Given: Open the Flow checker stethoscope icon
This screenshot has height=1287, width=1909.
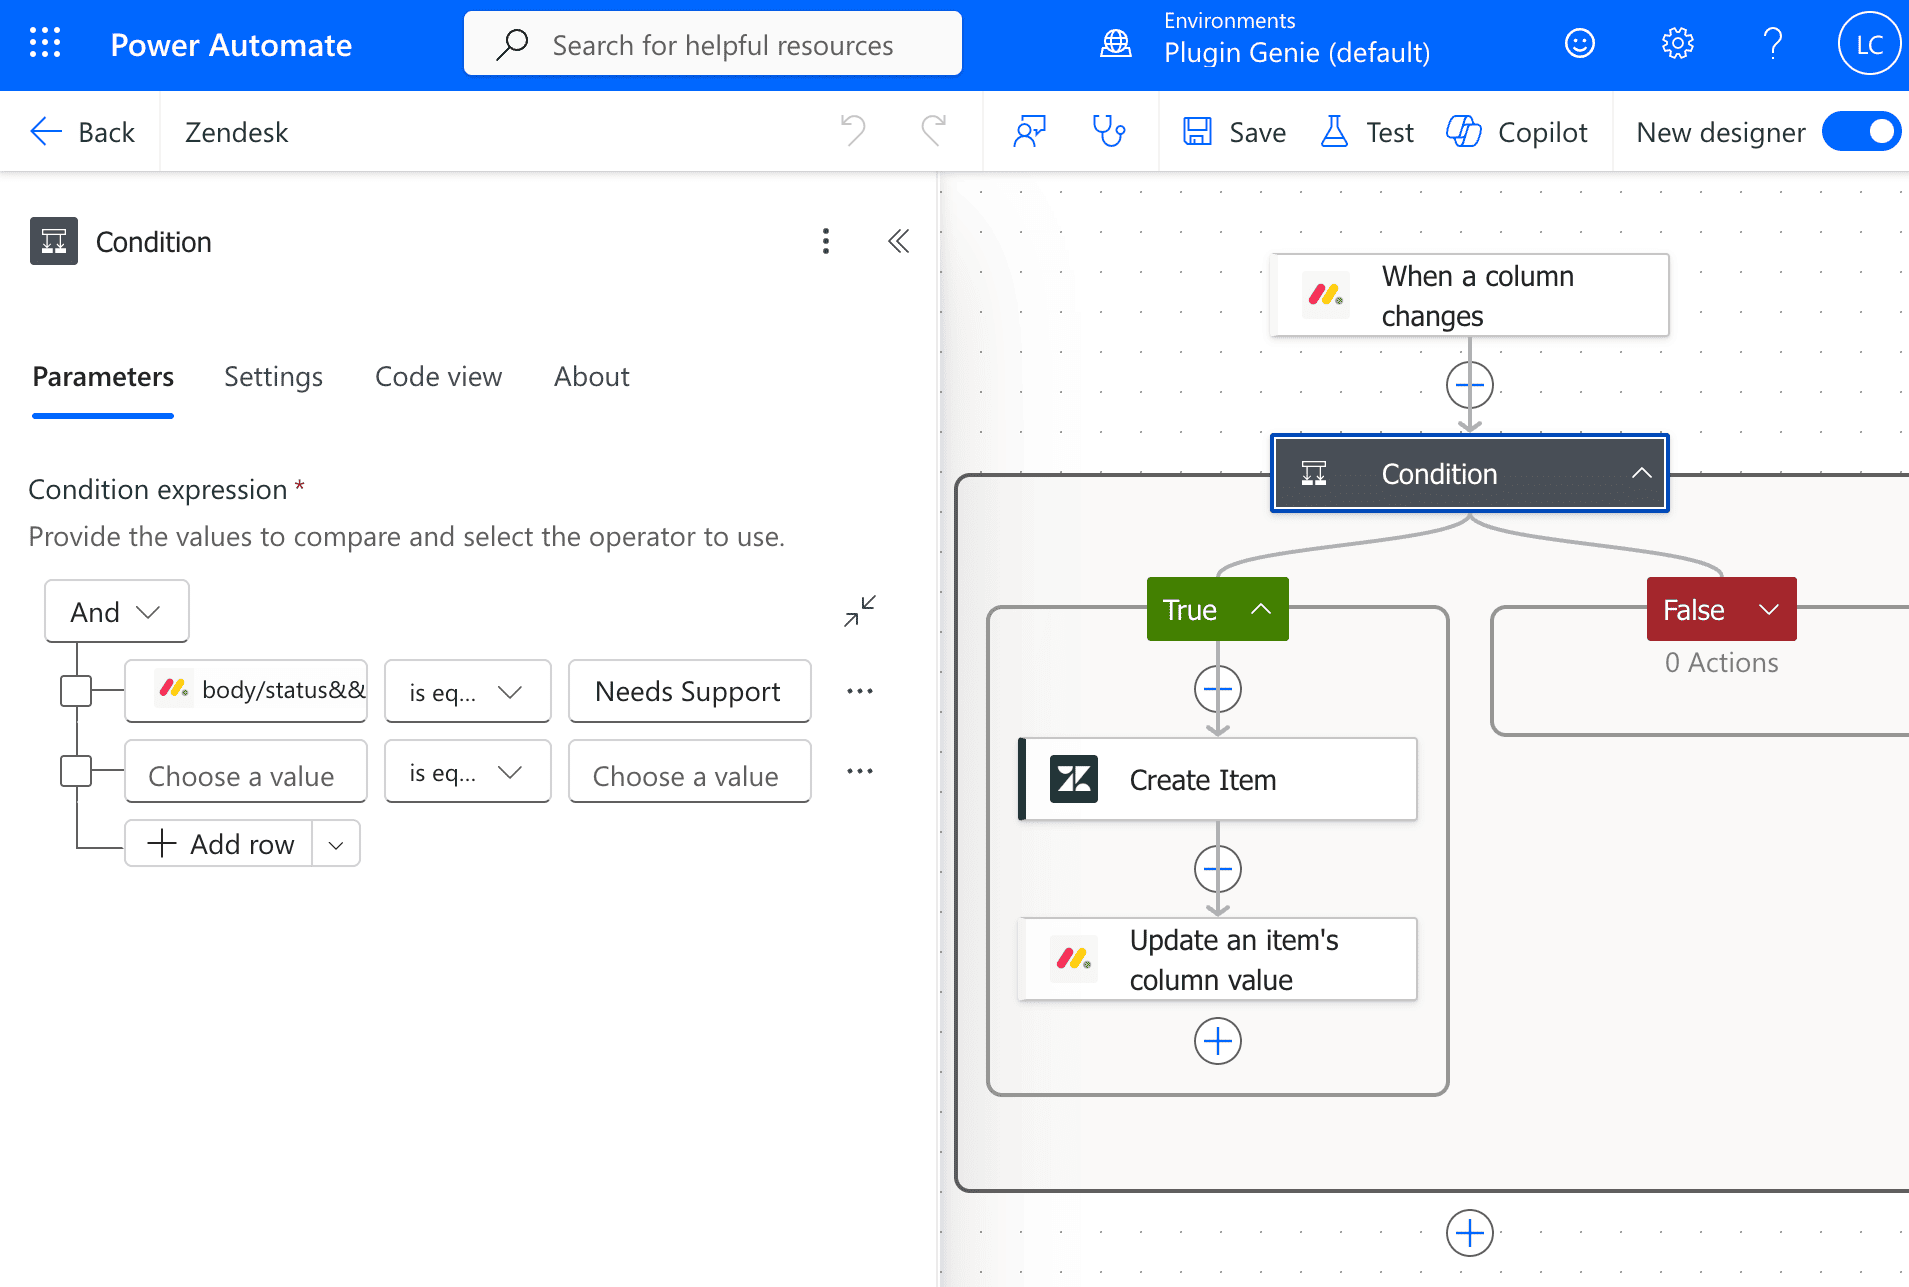Looking at the screenshot, I should click(x=1109, y=131).
